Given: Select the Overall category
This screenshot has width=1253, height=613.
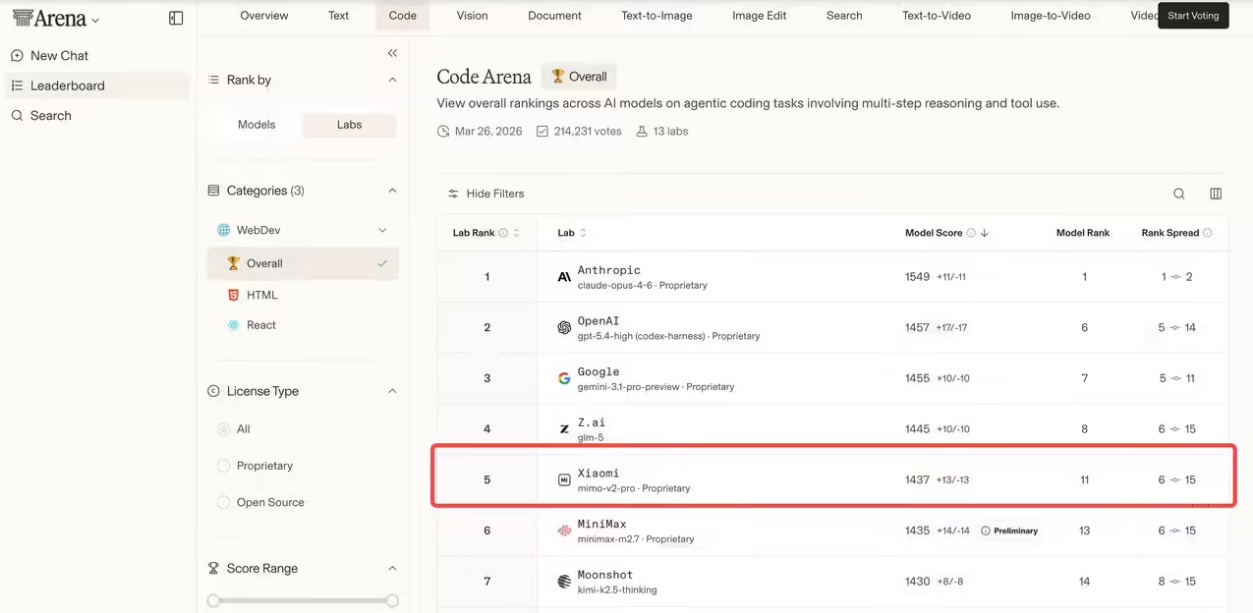Looking at the screenshot, I should point(303,264).
